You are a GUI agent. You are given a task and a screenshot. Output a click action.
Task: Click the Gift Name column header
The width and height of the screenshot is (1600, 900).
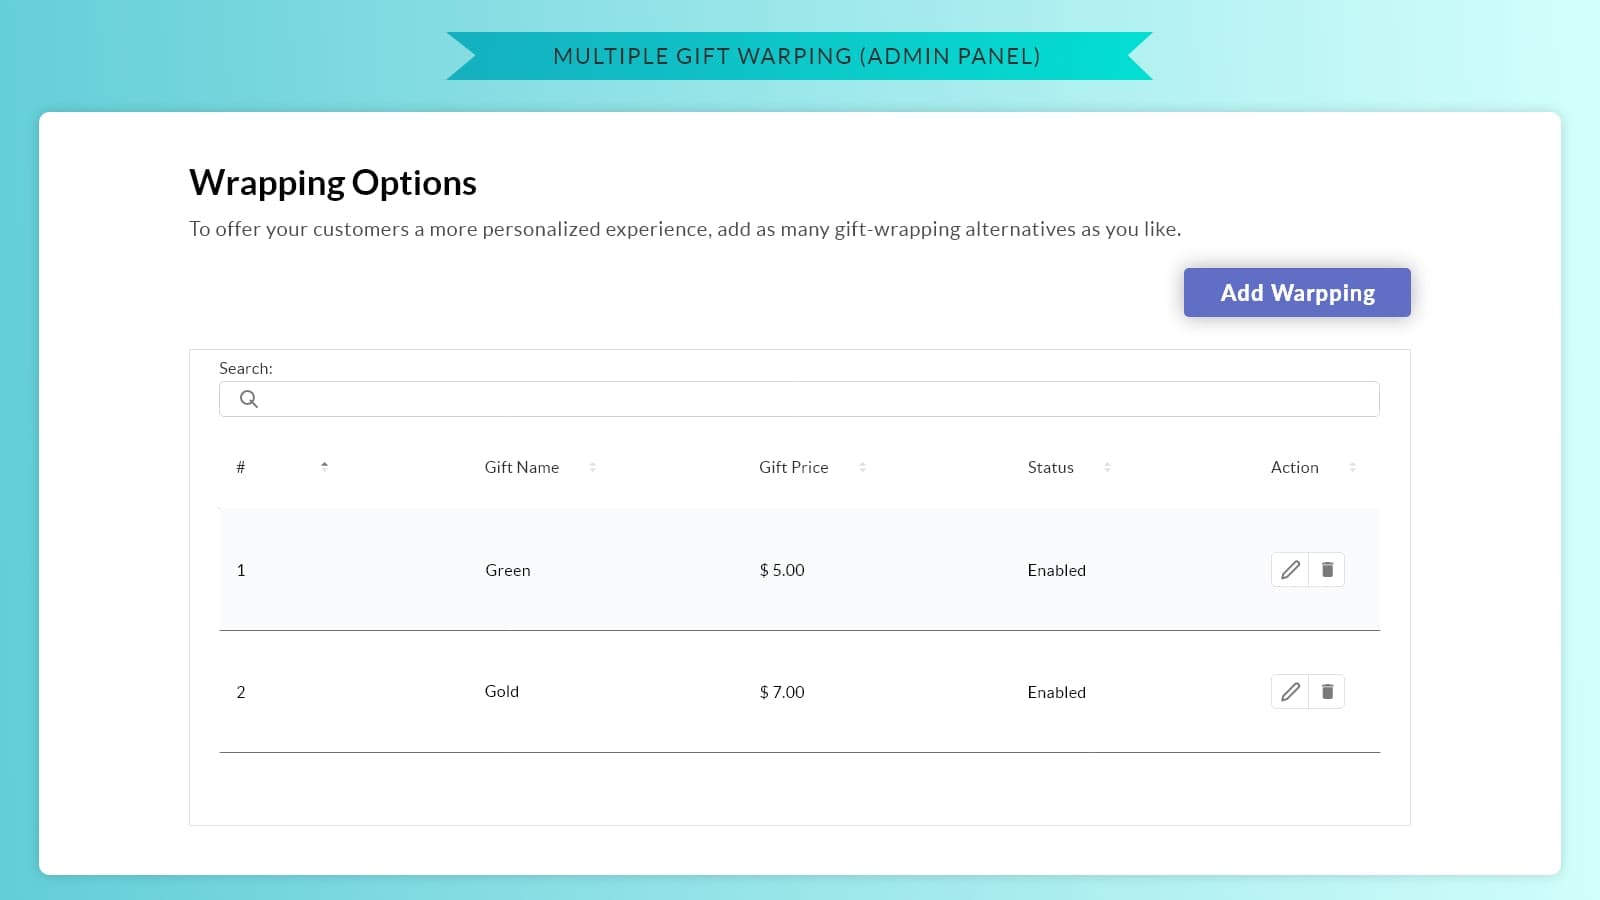point(521,467)
